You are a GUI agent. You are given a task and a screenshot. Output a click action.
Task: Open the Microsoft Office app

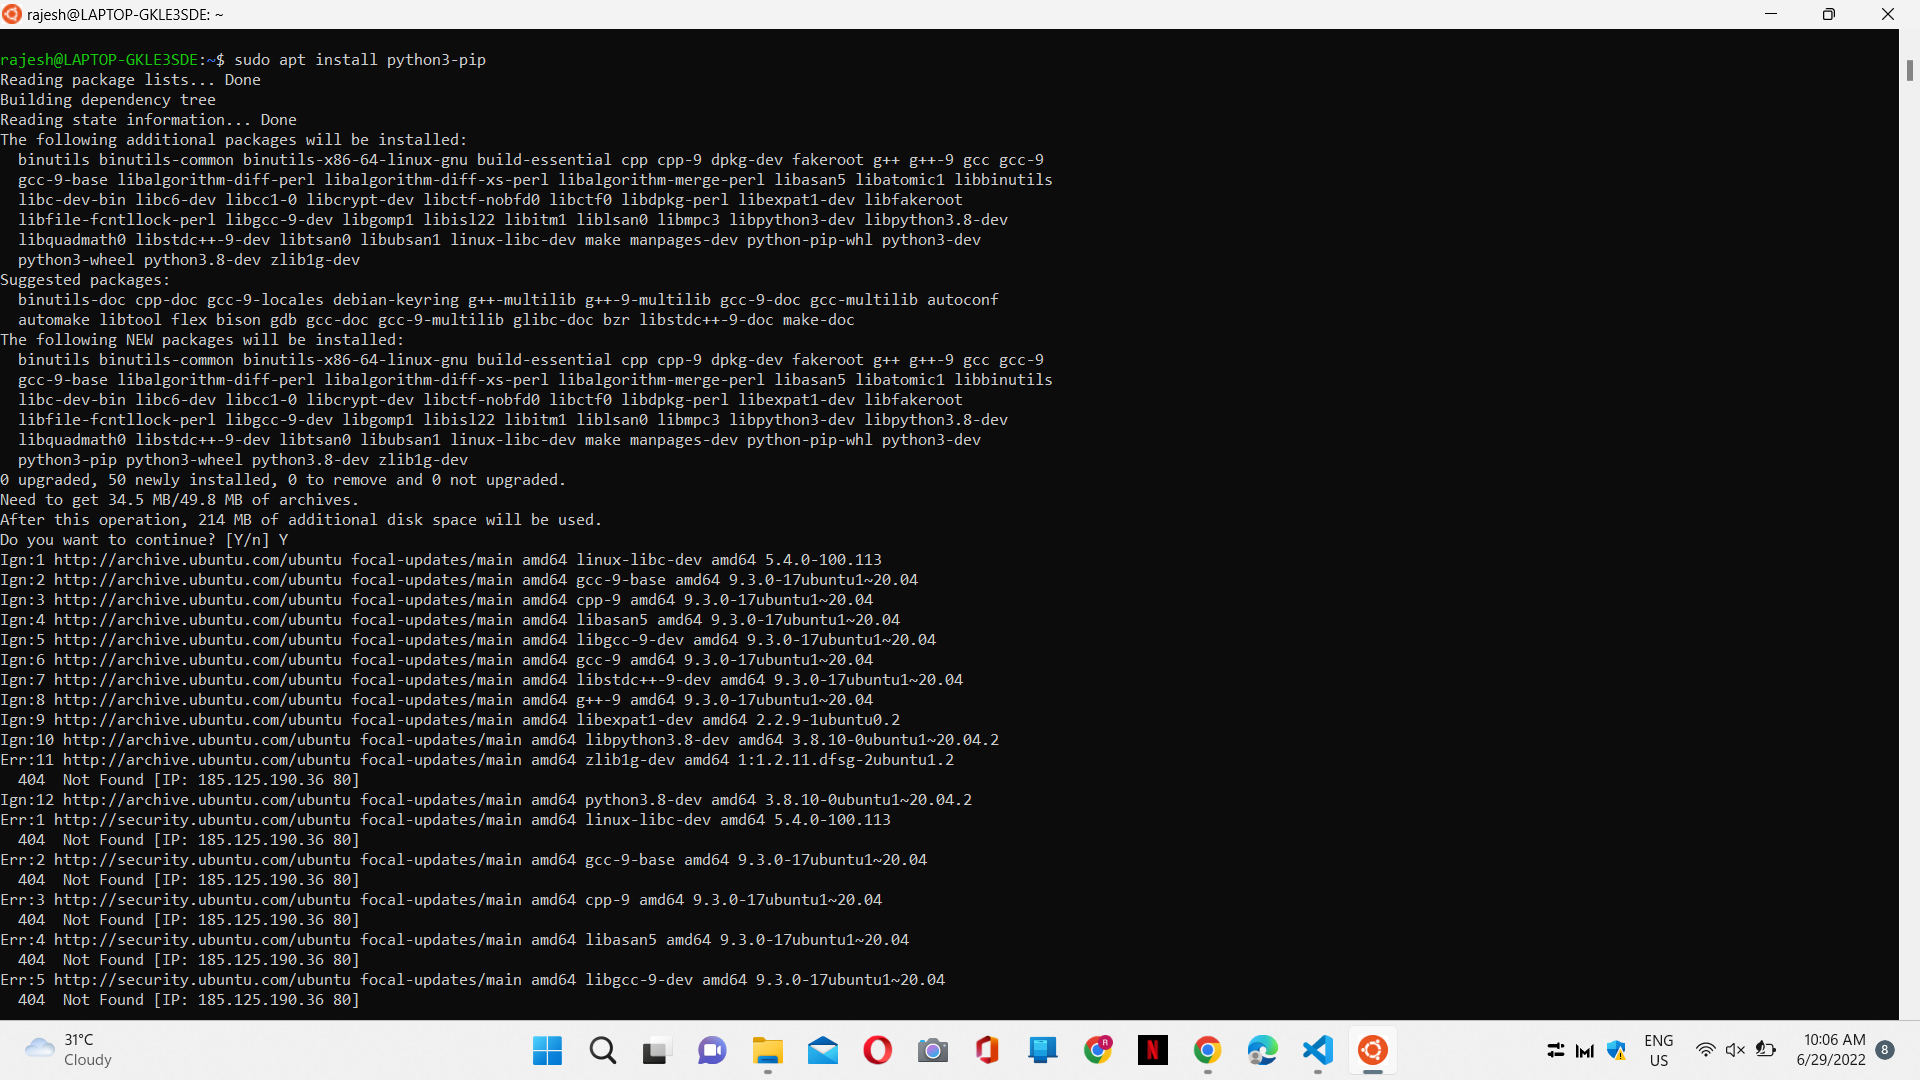pyautogui.click(x=987, y=1050)
